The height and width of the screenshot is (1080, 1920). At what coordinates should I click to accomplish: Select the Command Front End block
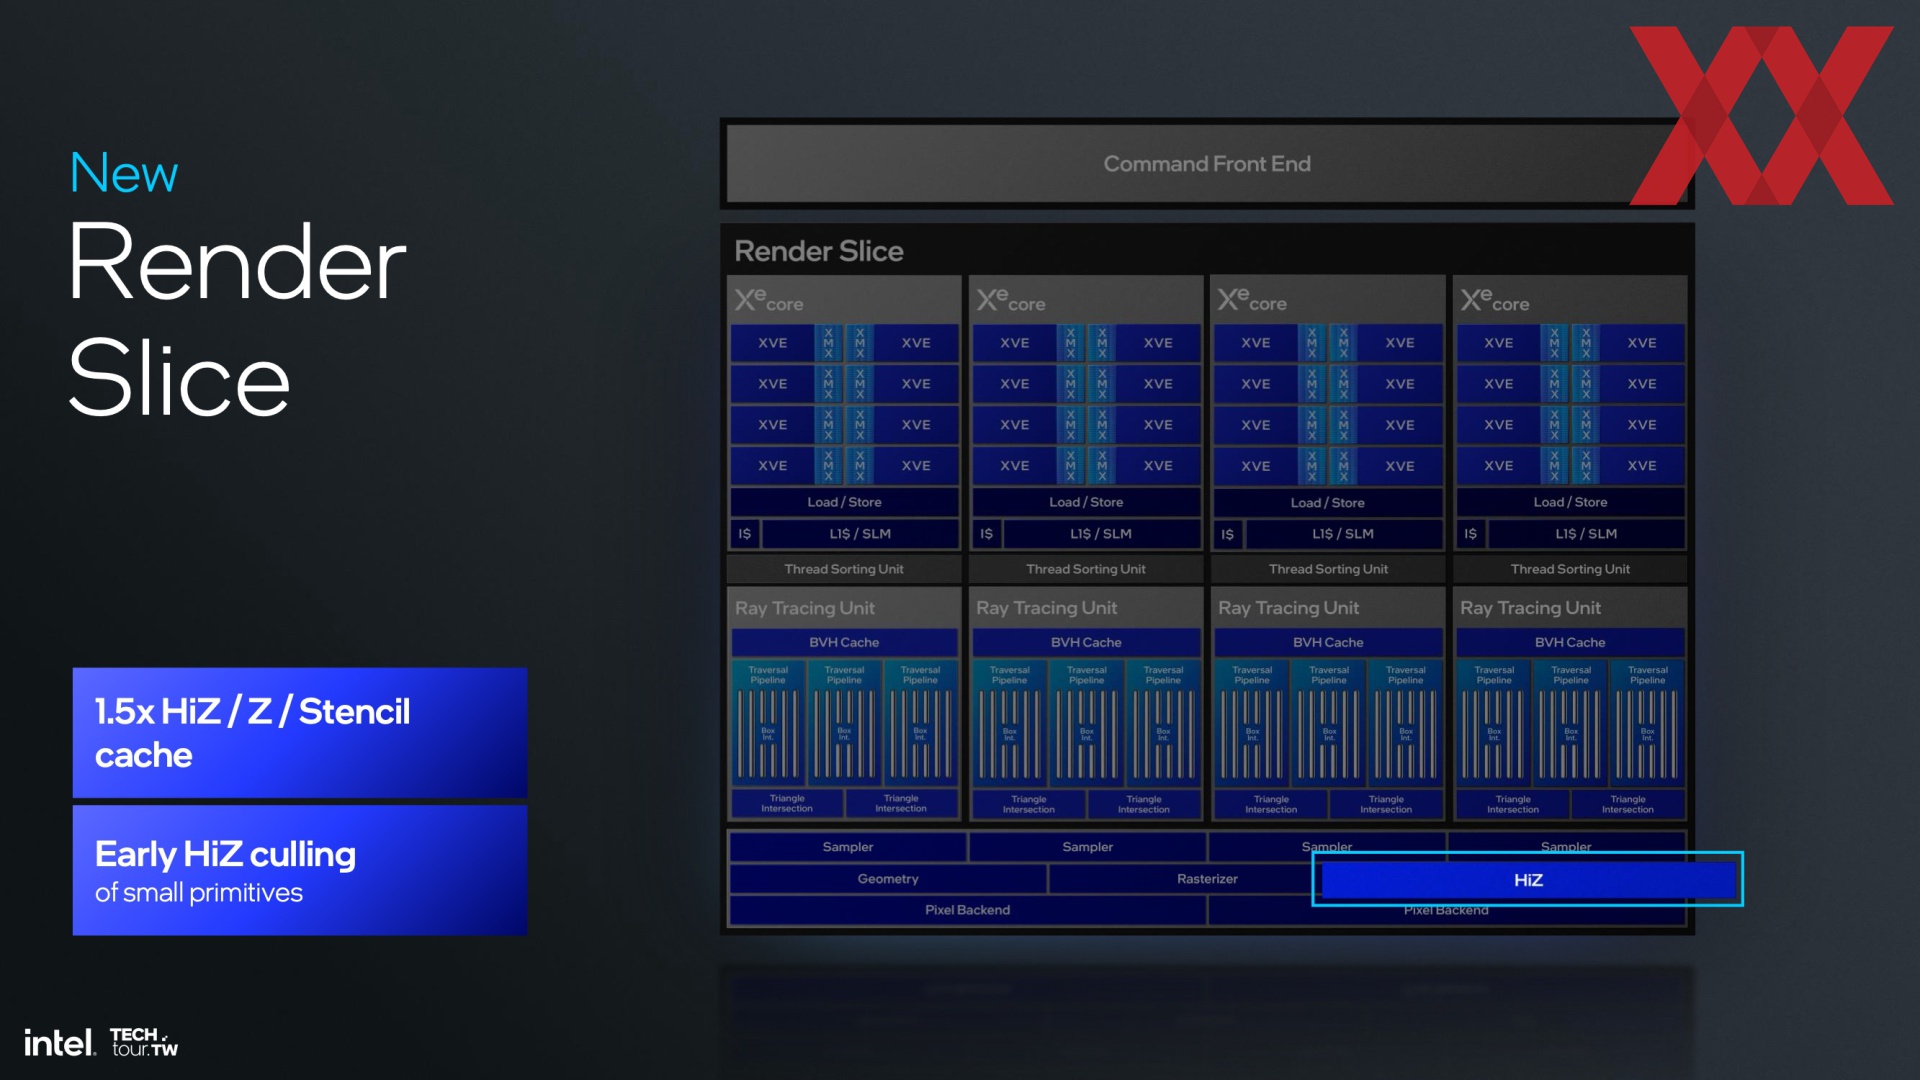point(1207,163)
